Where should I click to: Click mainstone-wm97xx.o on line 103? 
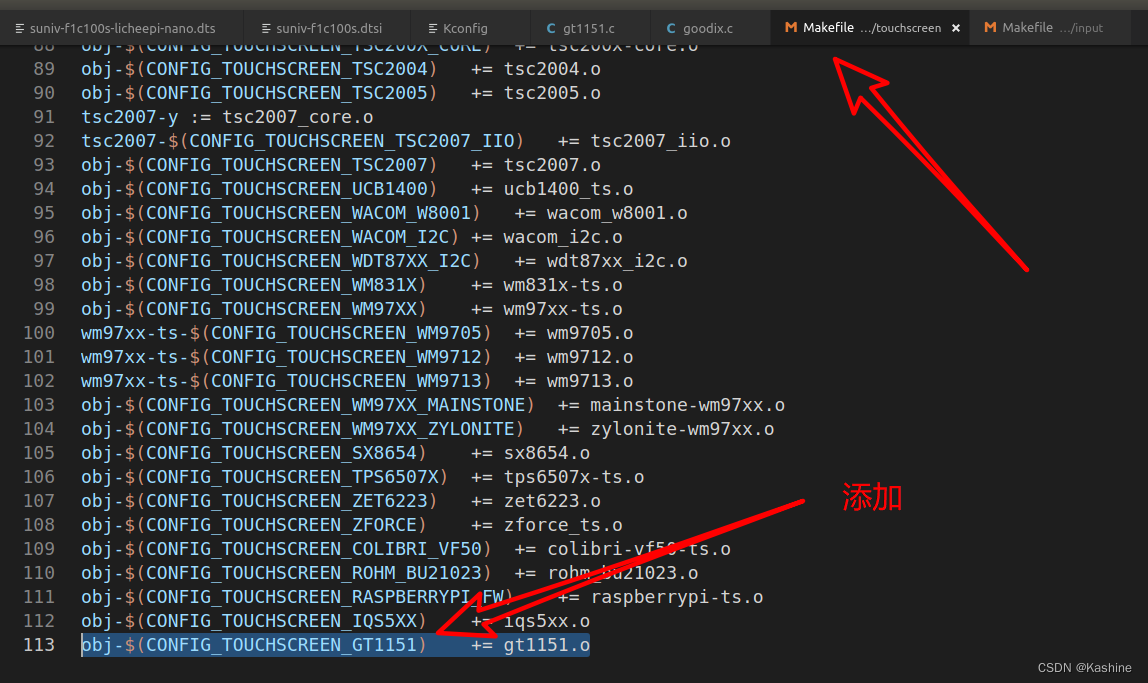[687, 405]
